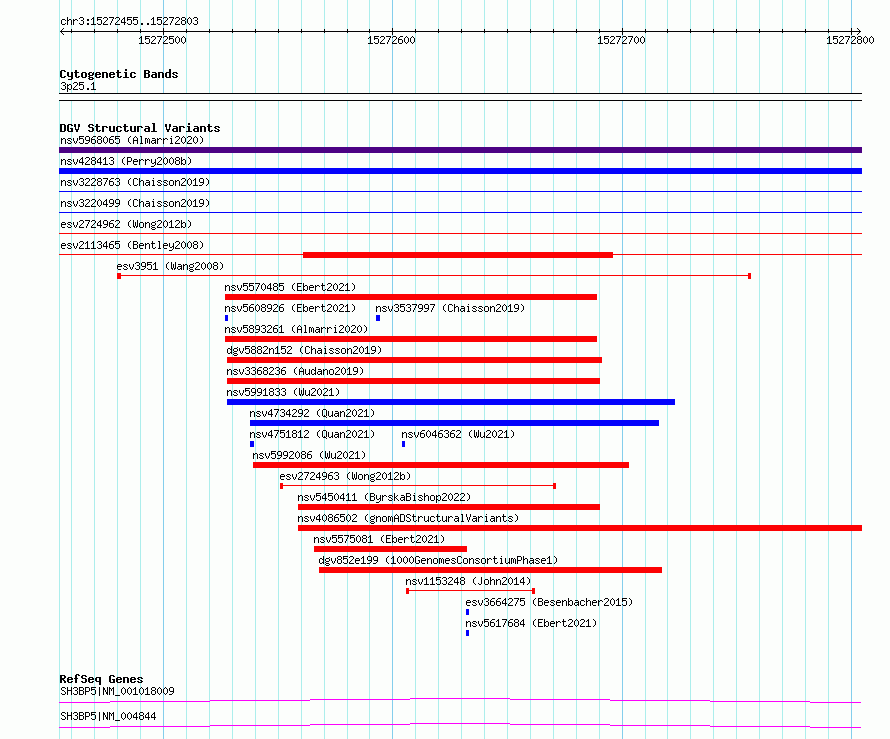Screen dimensions: 890x739
Task: Click the left end marker of esv3951
Action: click(119, 276)
